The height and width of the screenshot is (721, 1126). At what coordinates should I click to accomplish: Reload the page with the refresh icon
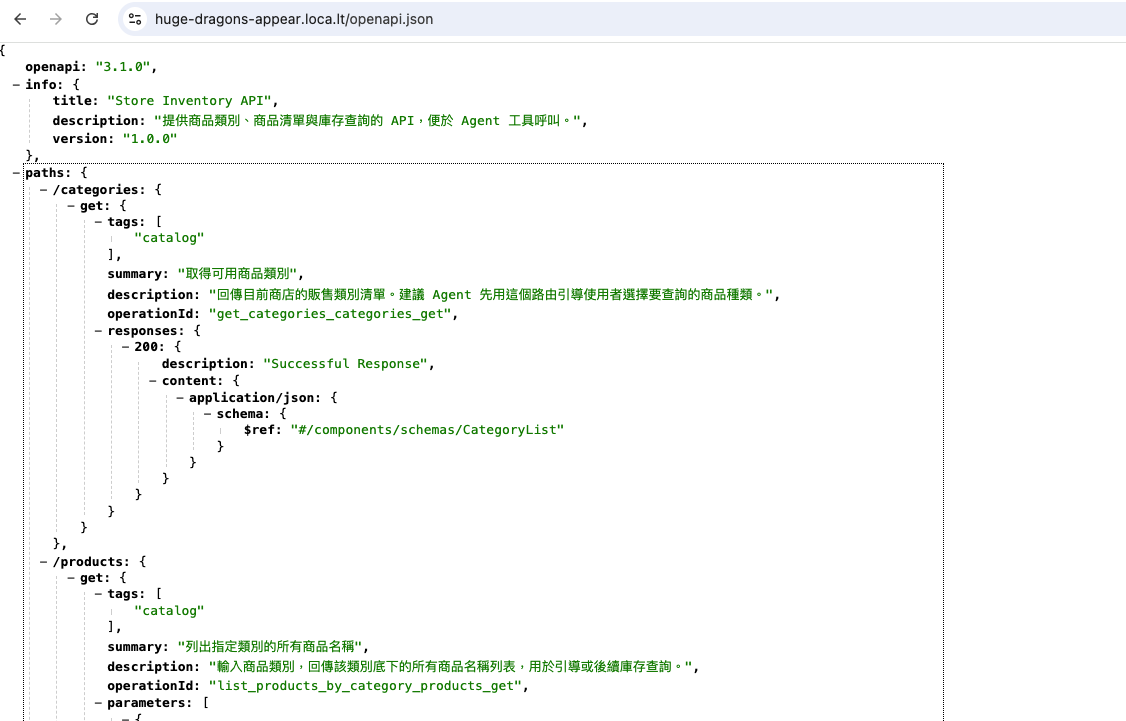92,19
